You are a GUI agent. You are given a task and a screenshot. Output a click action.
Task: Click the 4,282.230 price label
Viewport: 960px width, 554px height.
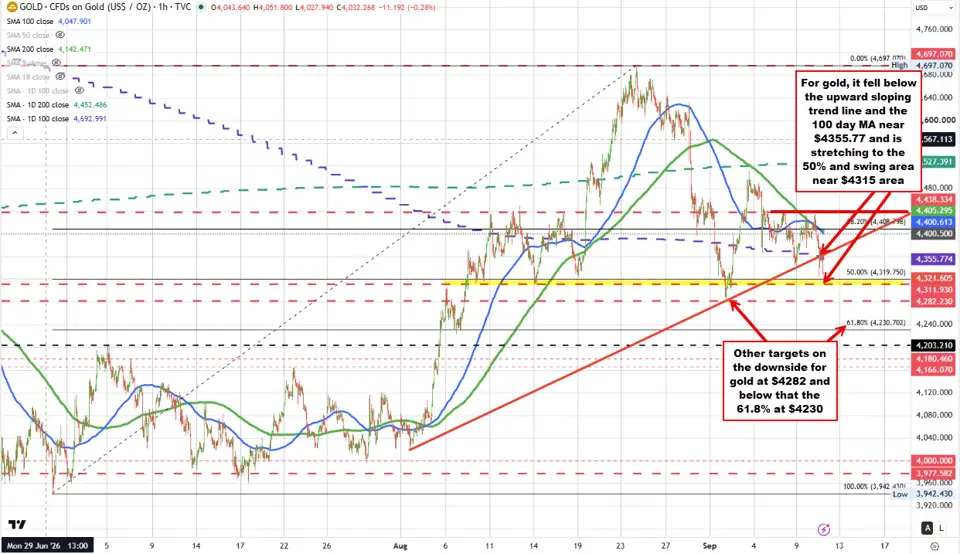(x=933, y=301)
